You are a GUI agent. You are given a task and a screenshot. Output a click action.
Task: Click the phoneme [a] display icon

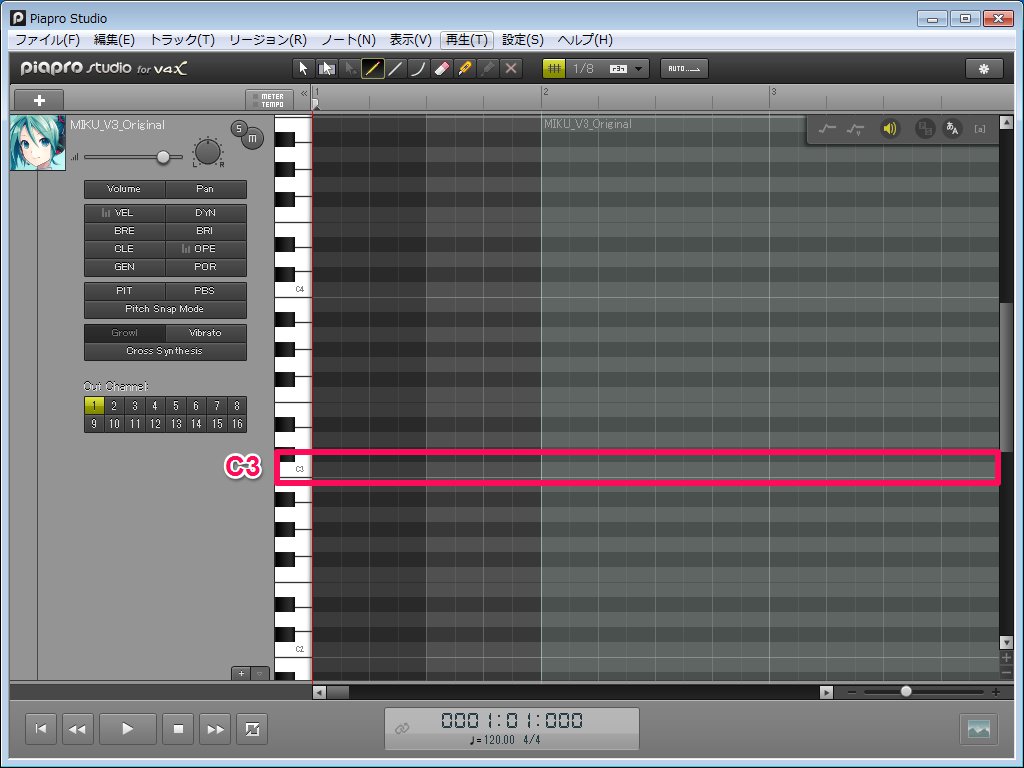click(x=980, y=129)
